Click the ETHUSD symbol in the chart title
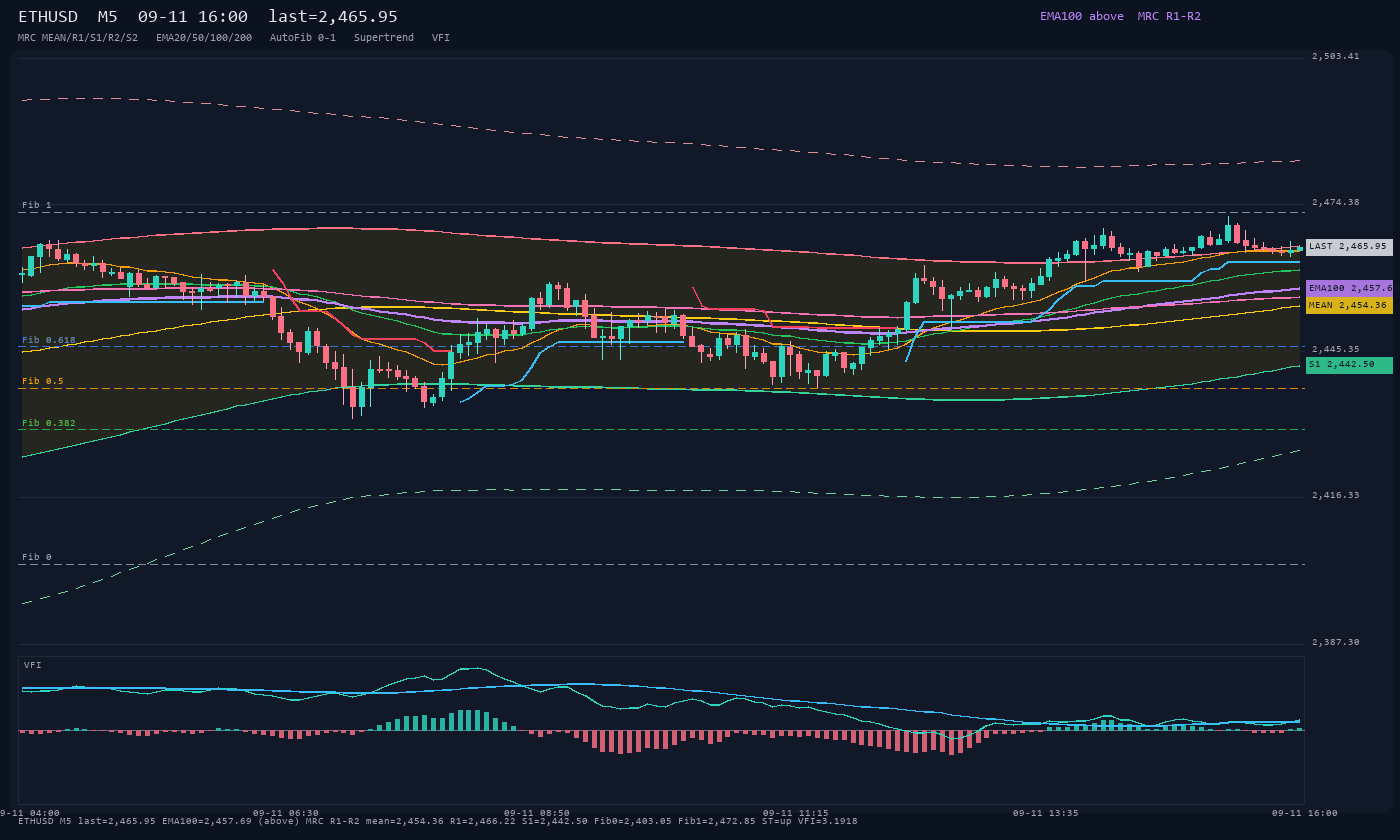The height and width of the screenshot is (840, 1400). click(48, 17)
